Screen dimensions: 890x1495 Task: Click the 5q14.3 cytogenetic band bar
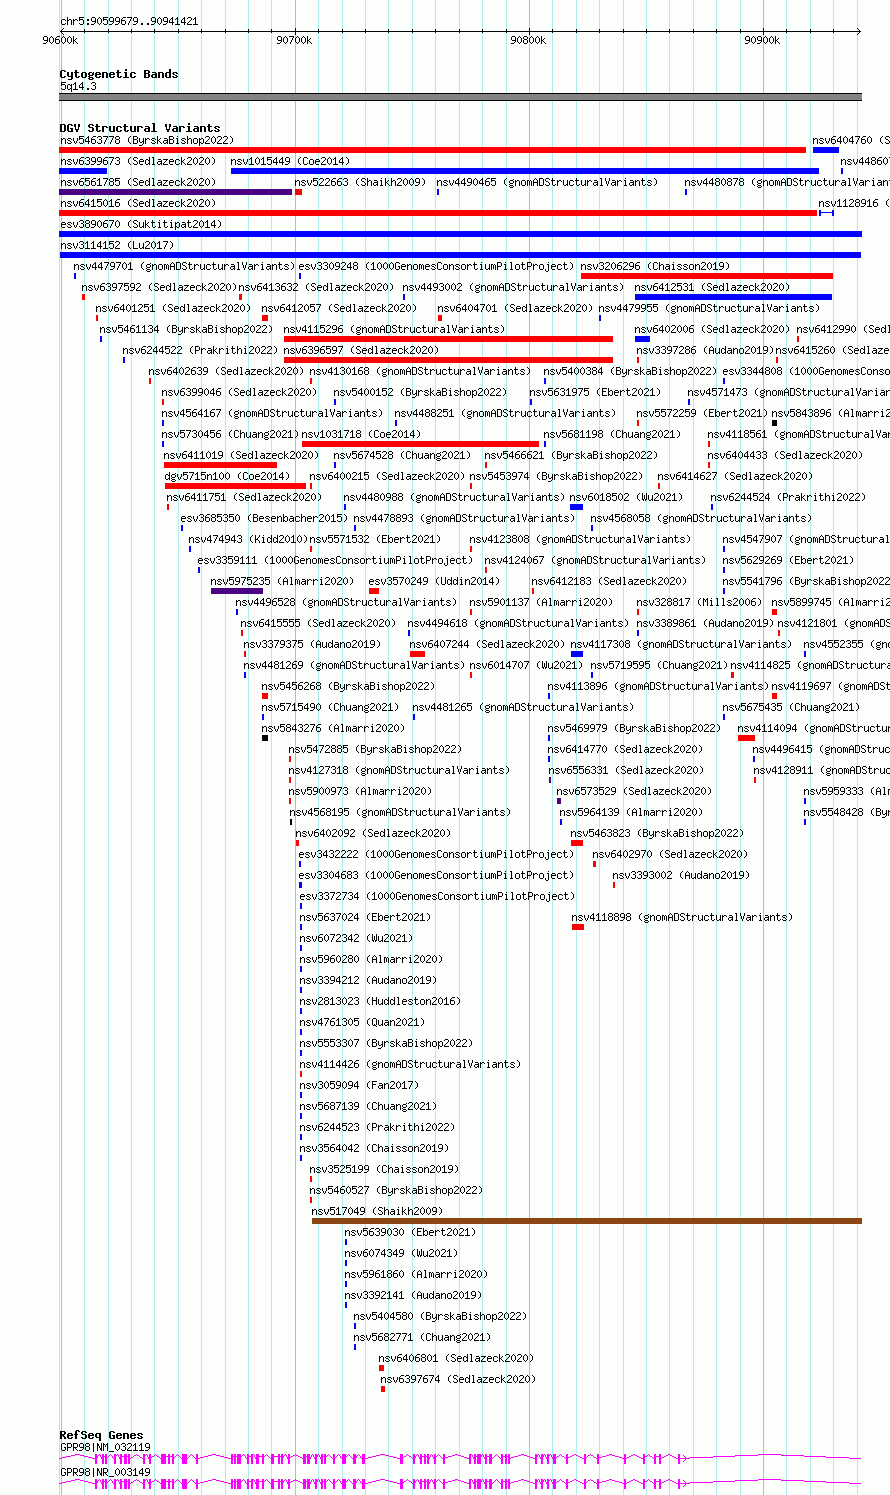[x=461, y=97]
